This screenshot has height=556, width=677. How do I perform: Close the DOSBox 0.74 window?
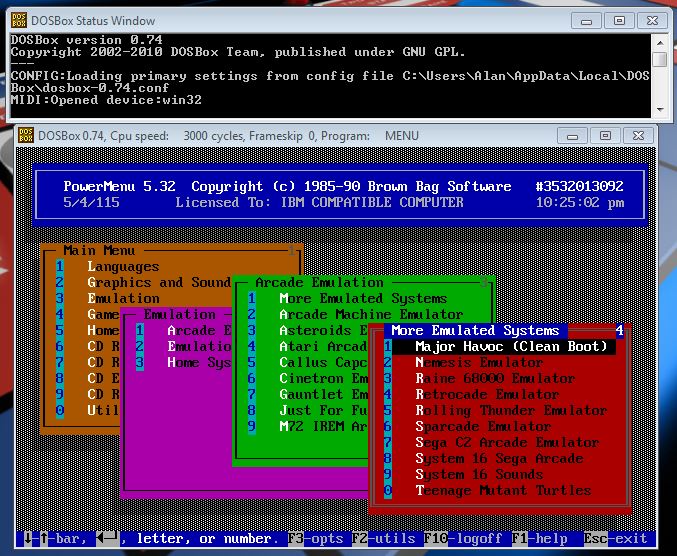point(639,136)
